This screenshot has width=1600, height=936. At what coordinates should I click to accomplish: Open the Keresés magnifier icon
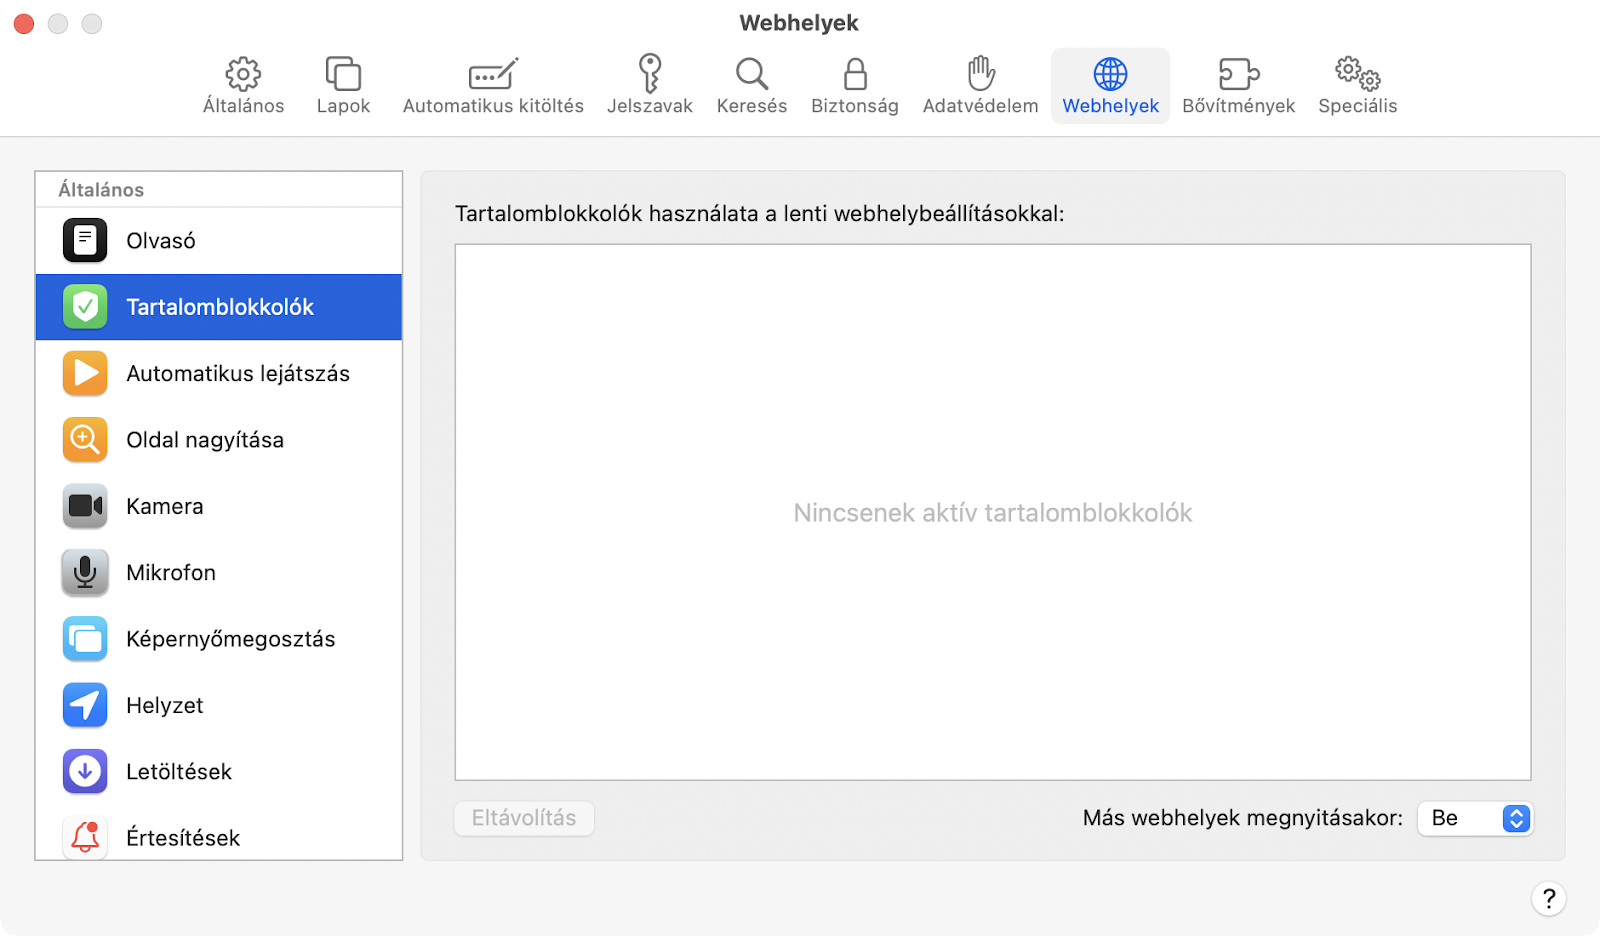point(752,74)
